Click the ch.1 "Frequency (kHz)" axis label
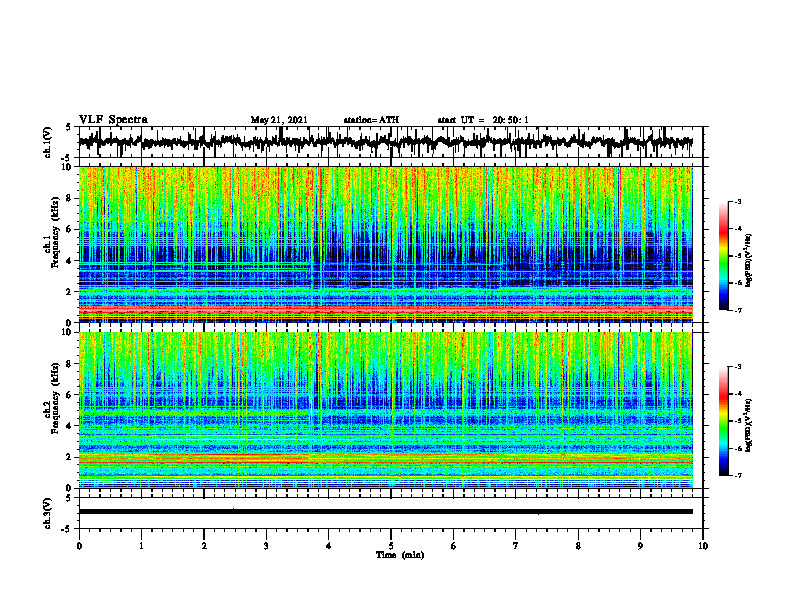792x612 pixels. coord(55,232)
